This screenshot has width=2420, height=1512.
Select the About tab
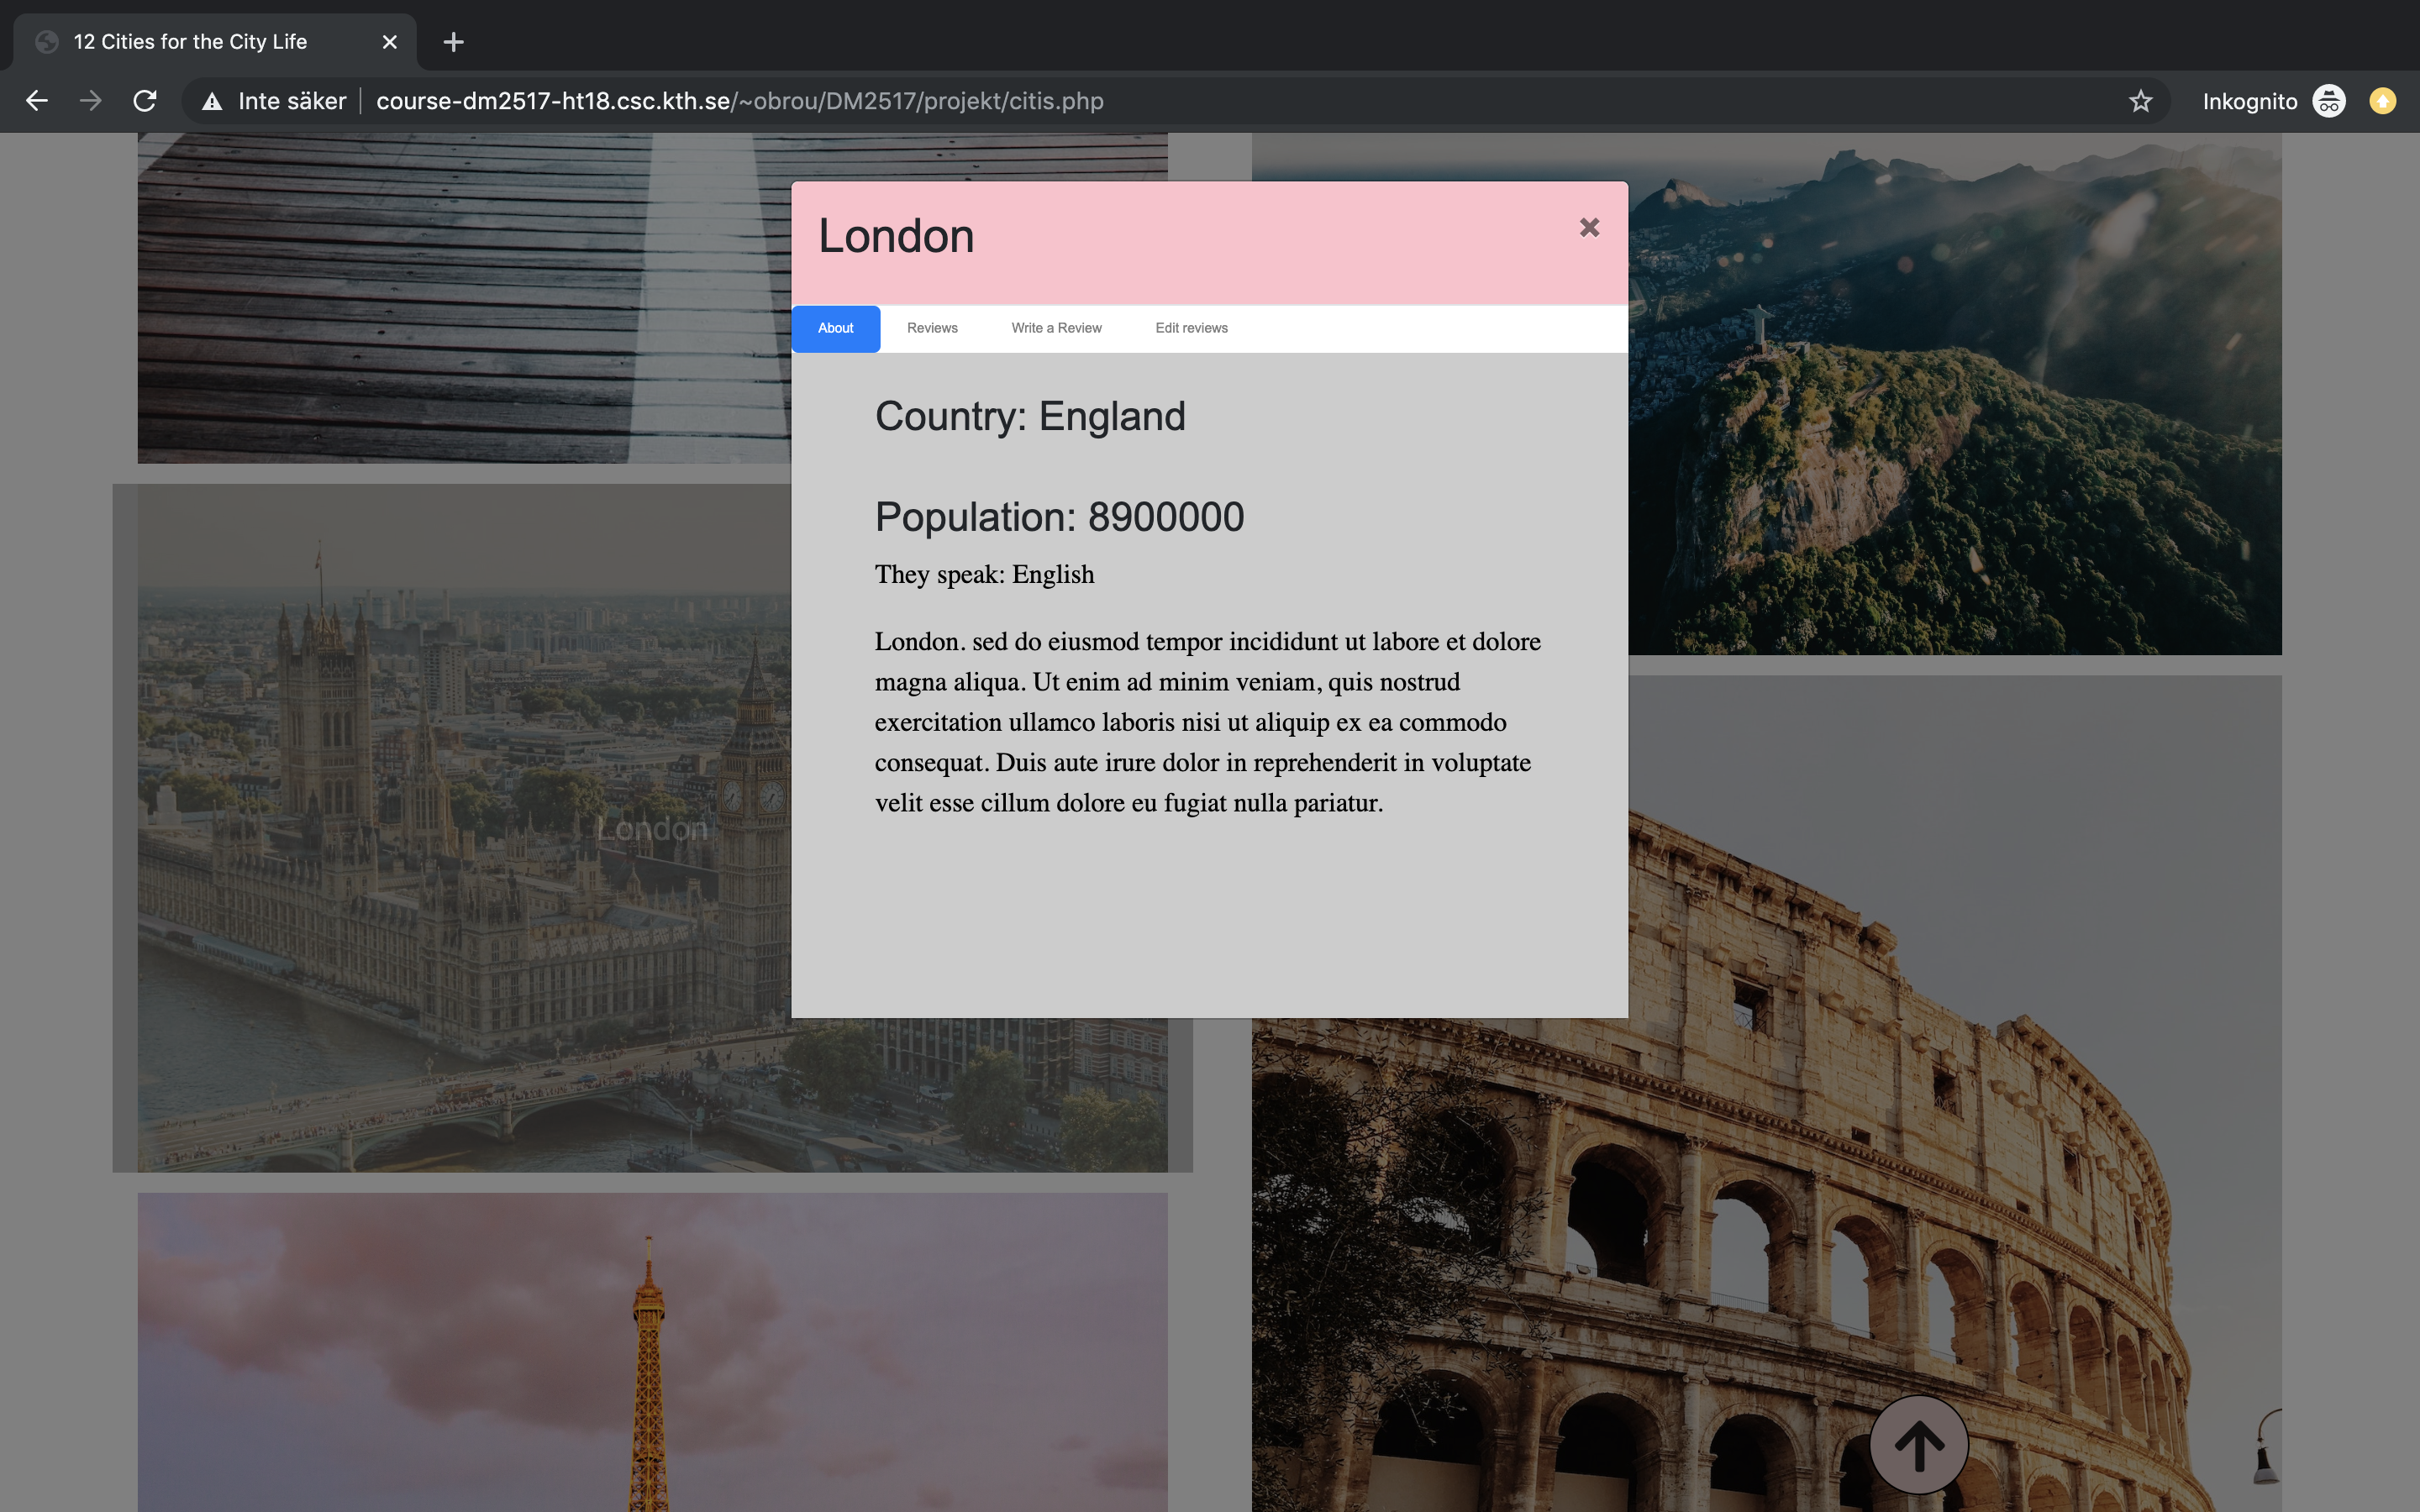836,328
